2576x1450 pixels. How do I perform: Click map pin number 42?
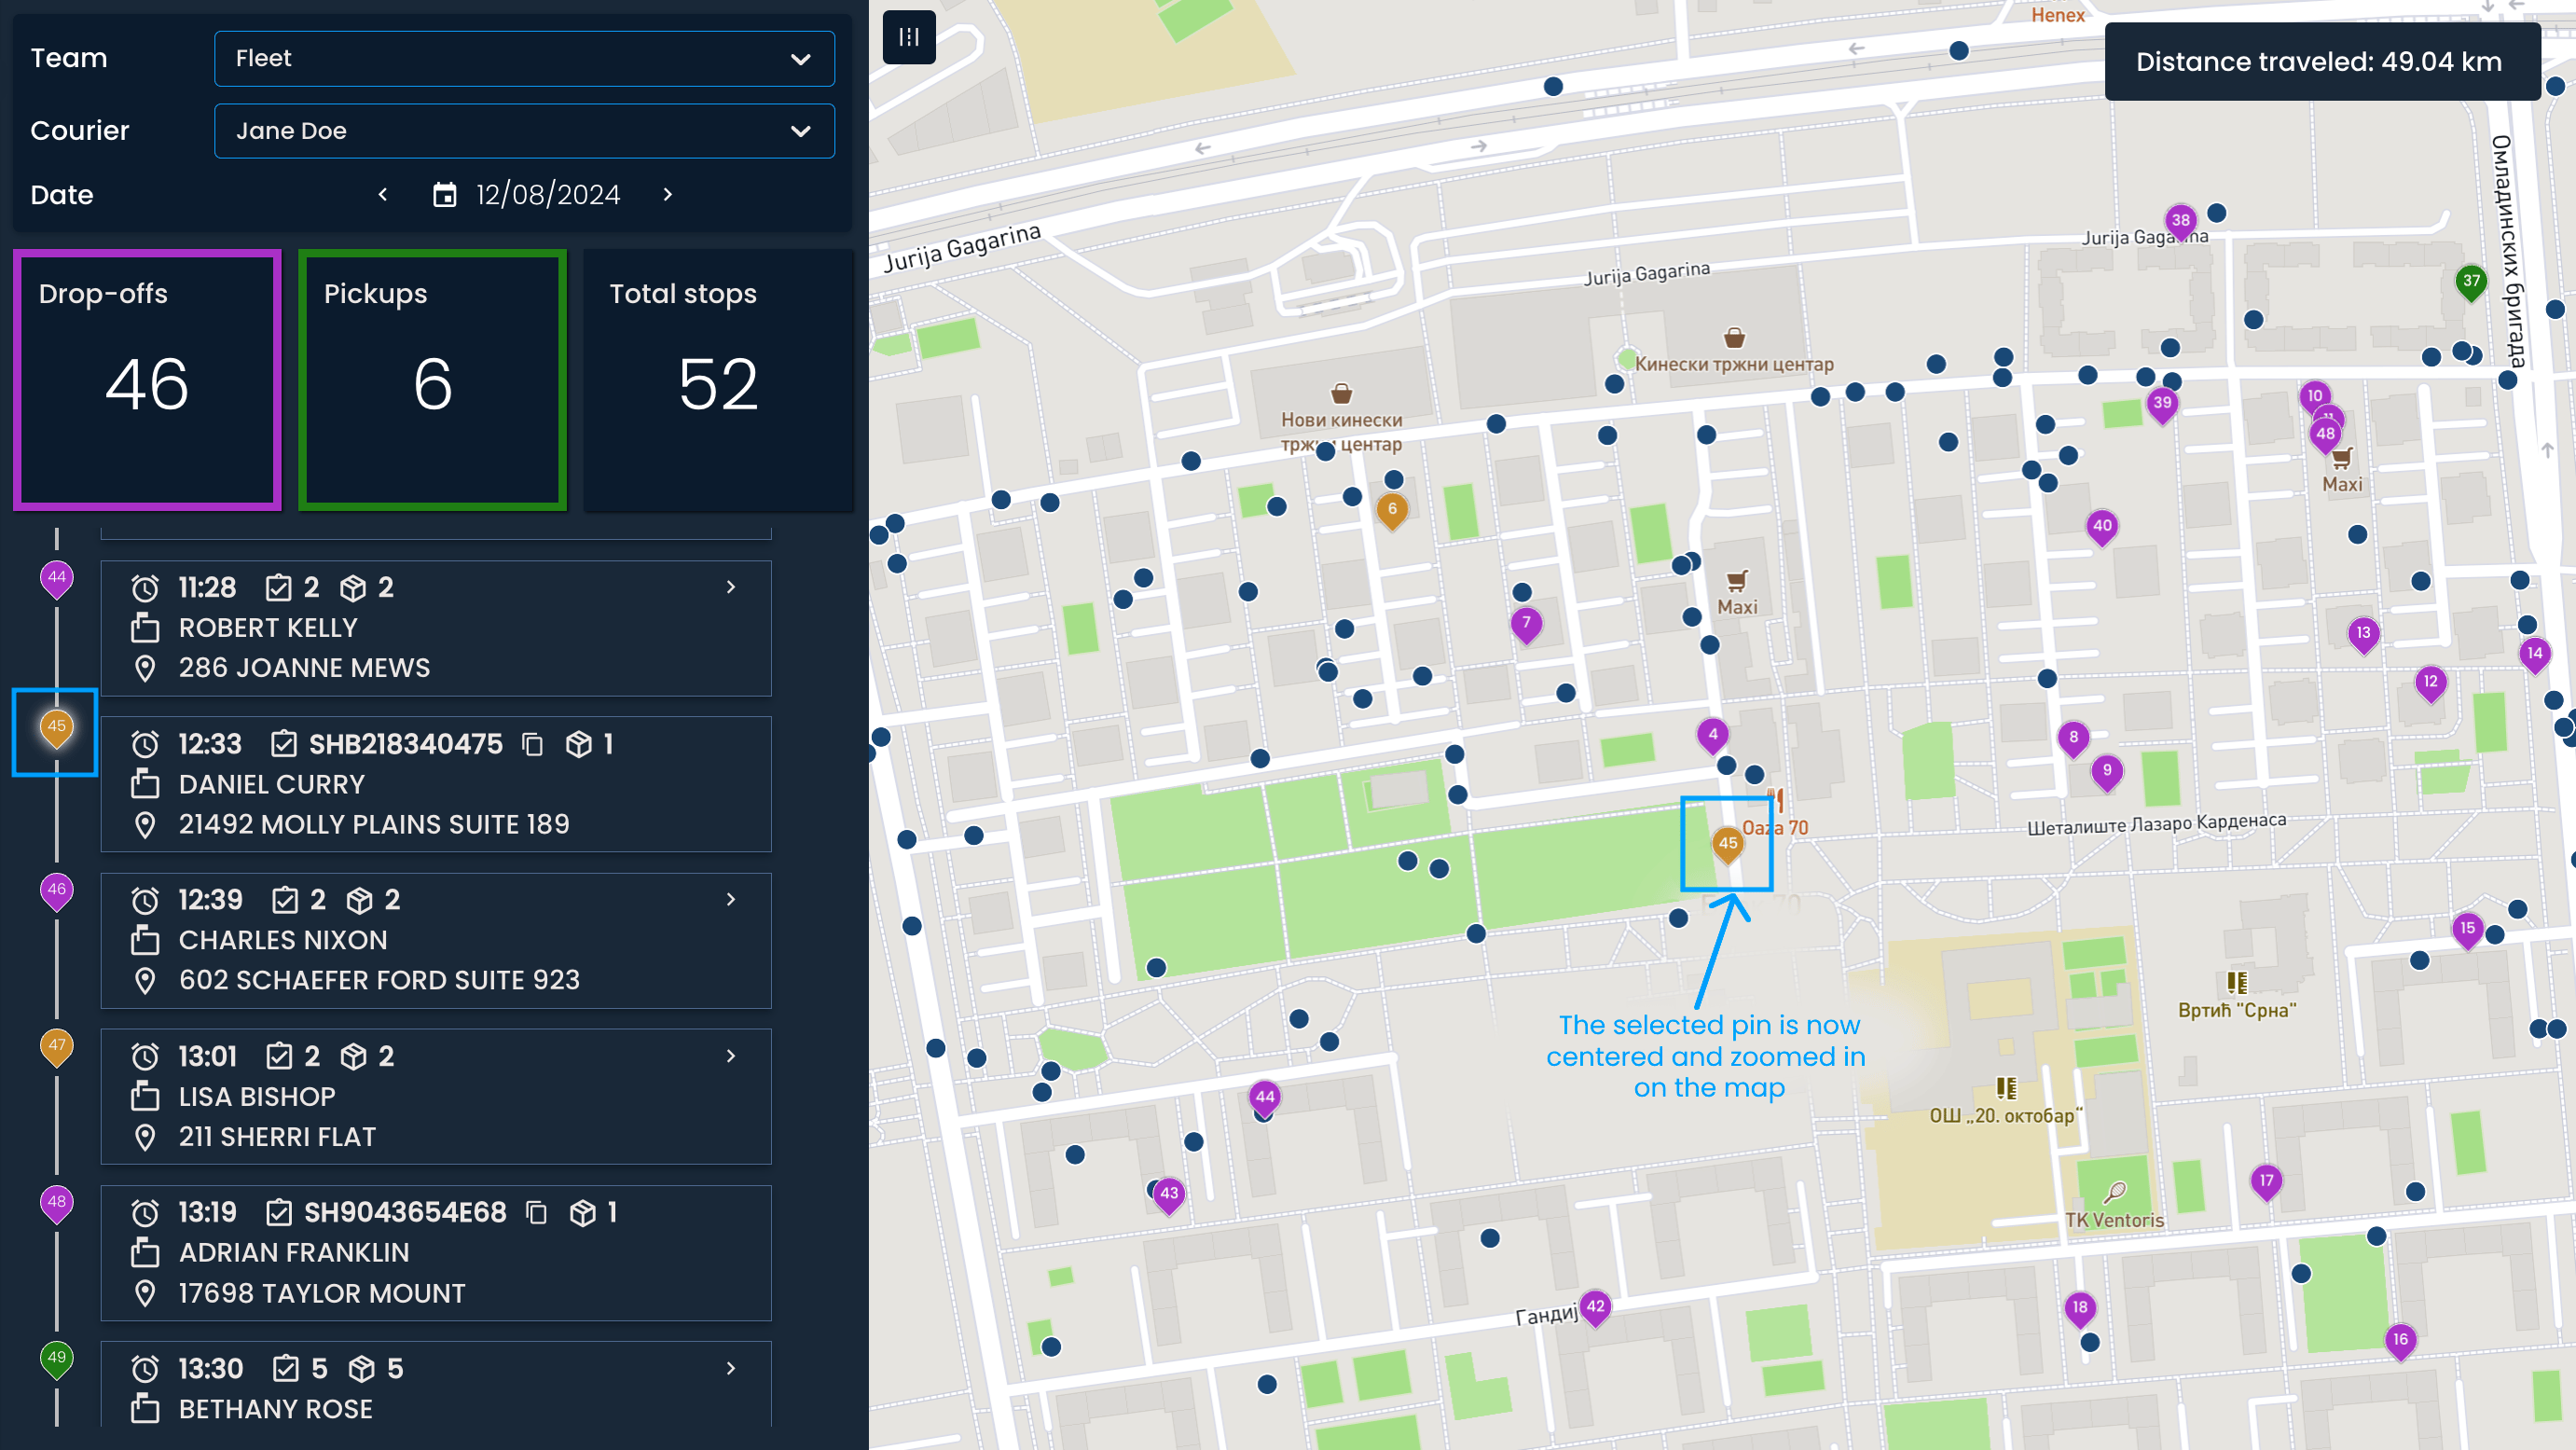tap(1595, 1306)
